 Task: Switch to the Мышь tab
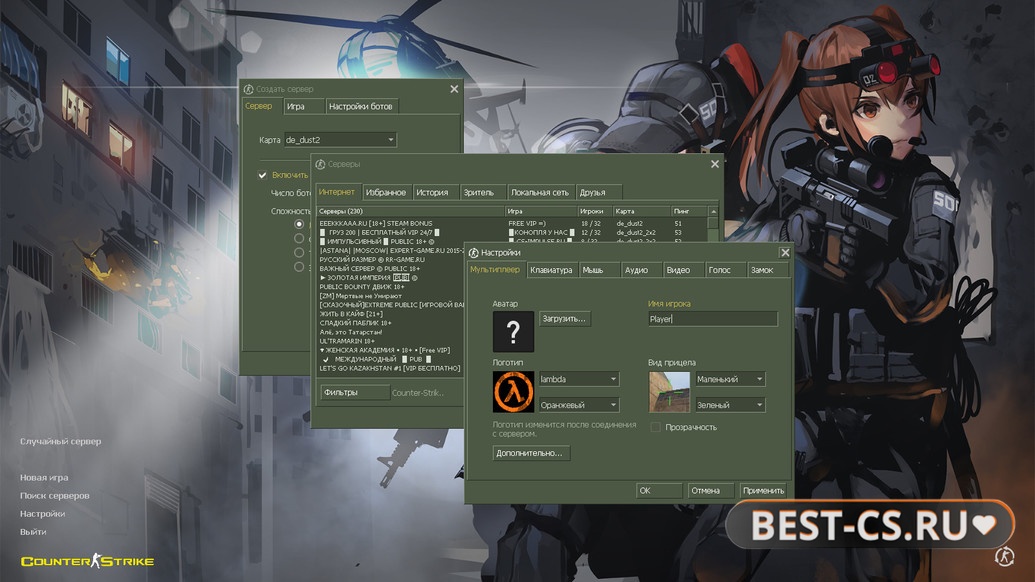(x=599, y=270)
